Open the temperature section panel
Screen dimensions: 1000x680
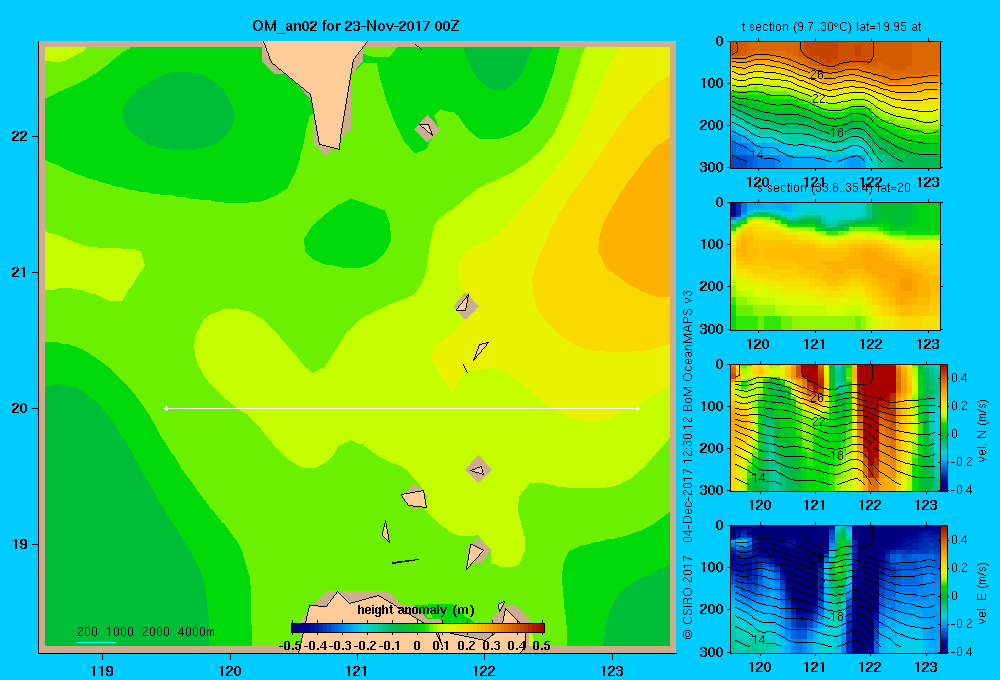[x=835, y=105]
